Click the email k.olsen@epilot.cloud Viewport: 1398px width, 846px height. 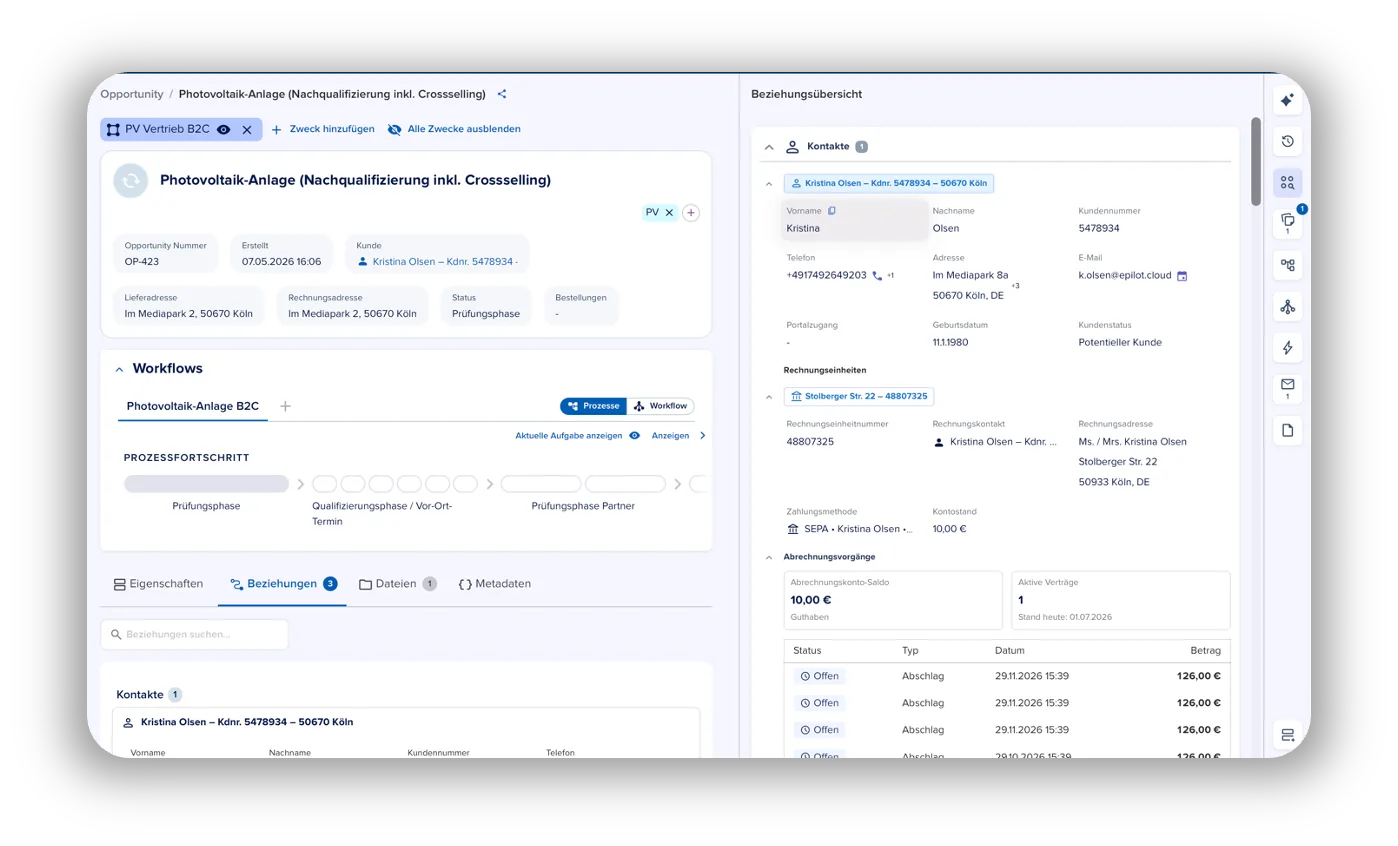[x=1125, y=275]
